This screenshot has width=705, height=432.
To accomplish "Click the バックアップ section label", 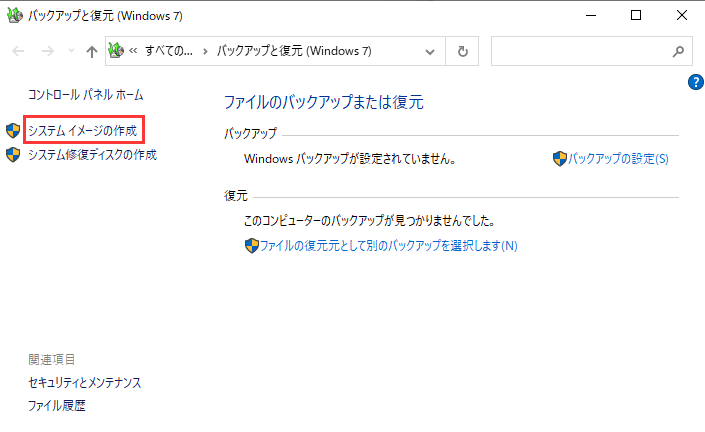I will [x=250, y=134].
